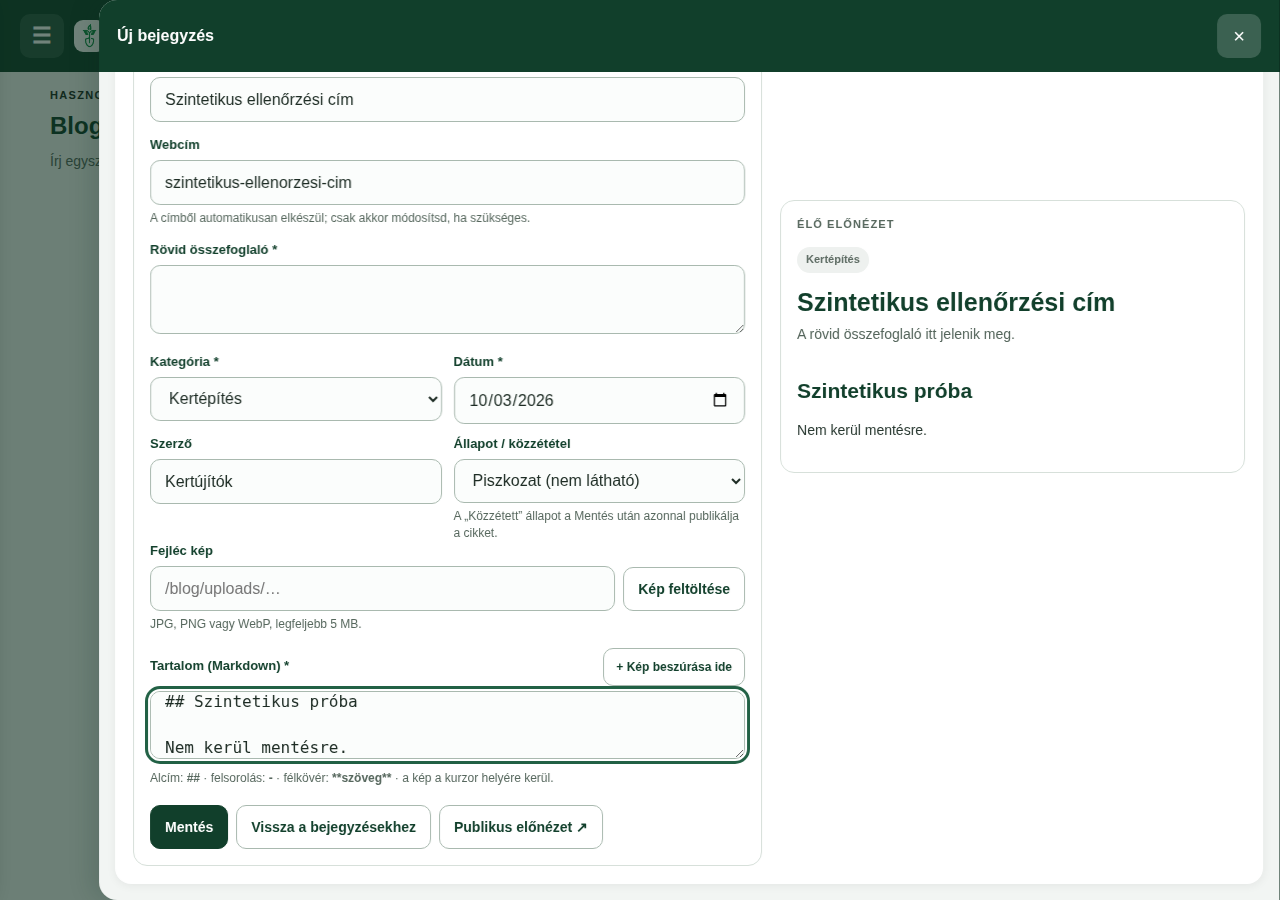Viewport: 1280px width, 900px height.
Task: Click the preview heading Szintetikus ellenőrzési cím
Action: [x=956, y=302]
